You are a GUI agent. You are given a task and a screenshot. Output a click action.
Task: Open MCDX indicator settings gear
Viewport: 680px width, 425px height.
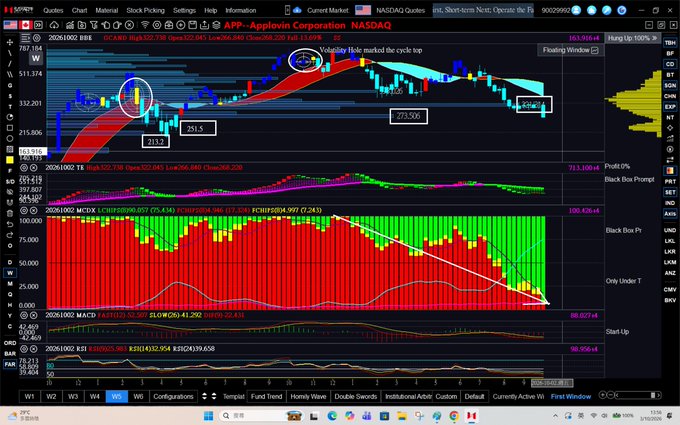pos(24,210)
